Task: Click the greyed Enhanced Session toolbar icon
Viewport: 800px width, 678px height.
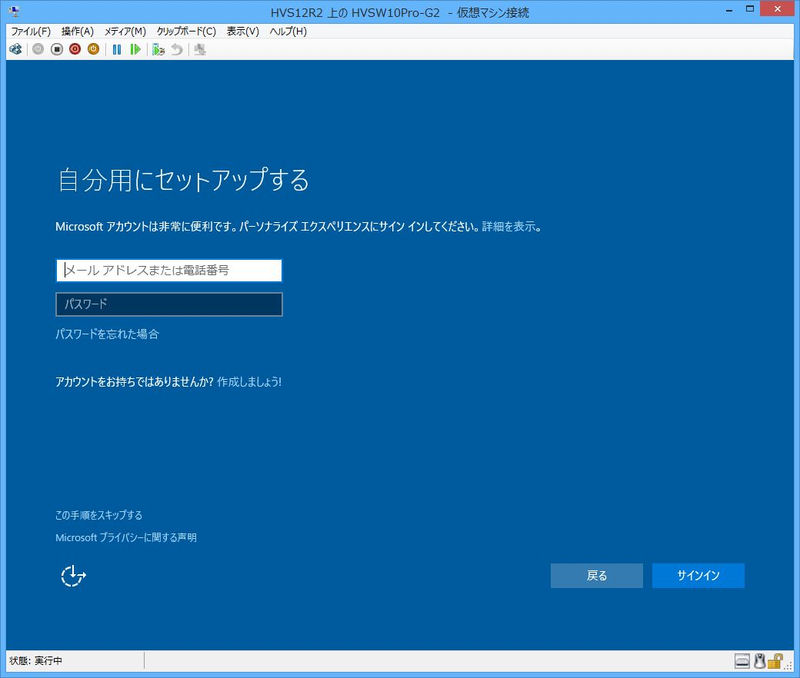Action: point(199,49)
